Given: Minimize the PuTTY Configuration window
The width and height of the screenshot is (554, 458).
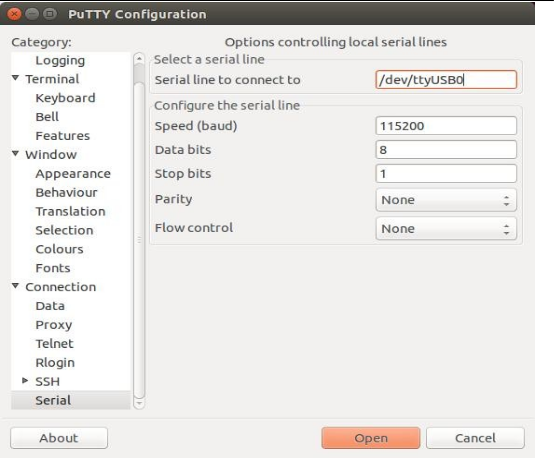Looking at the screenshot, I should click(x=32, y=14).
